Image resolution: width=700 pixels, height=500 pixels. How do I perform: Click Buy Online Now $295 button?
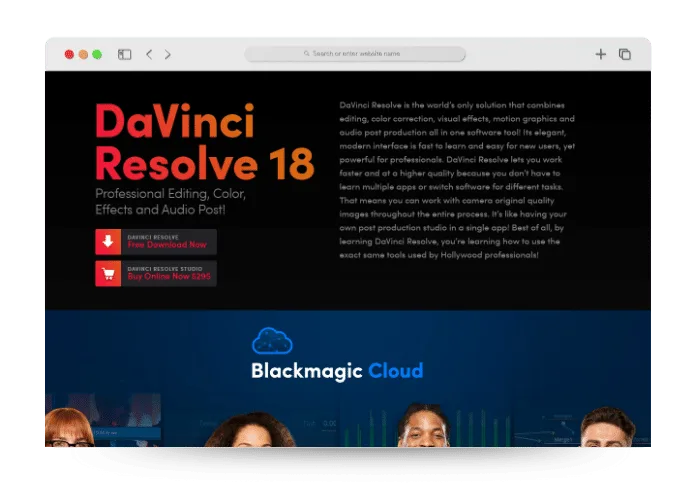coord(156,273)
